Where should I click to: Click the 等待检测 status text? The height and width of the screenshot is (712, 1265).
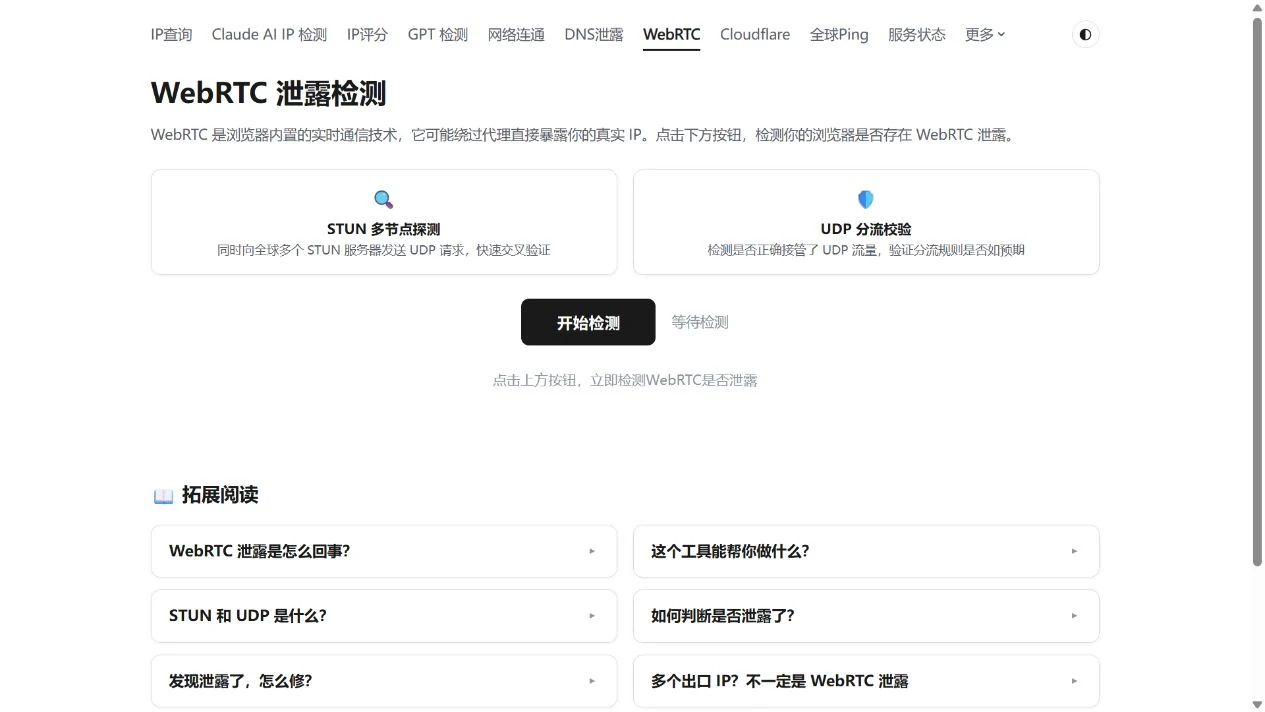(x=700, y=322)
